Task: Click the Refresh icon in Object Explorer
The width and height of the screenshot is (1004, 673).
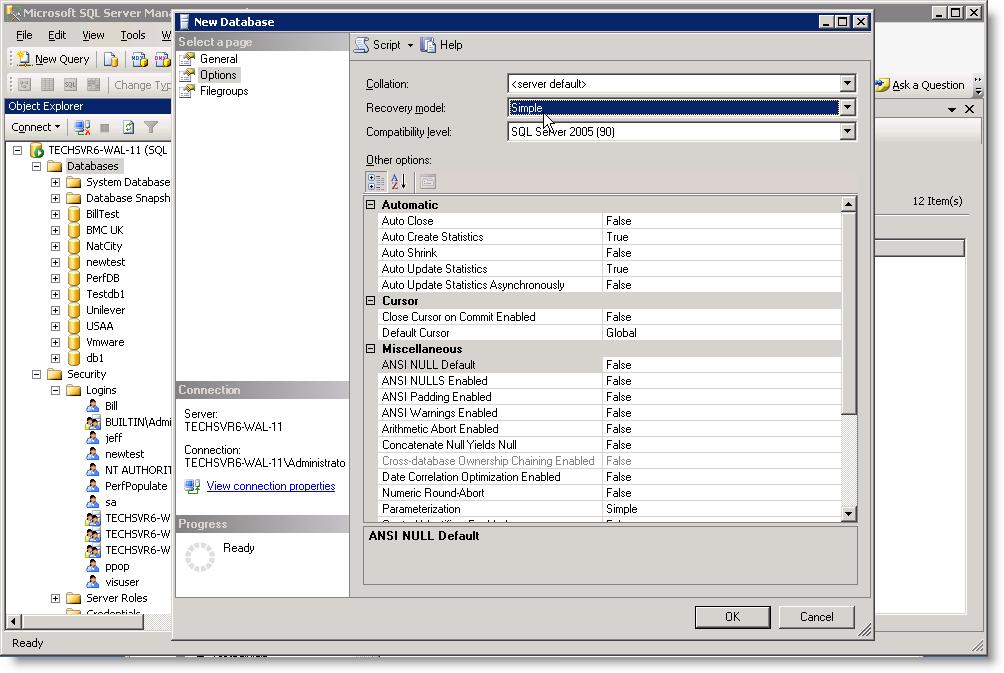Action: pos(128,127)
